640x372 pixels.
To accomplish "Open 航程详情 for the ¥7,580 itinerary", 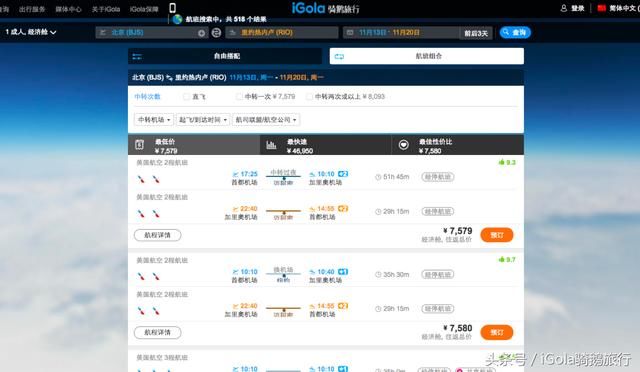I will click(158, 332).
